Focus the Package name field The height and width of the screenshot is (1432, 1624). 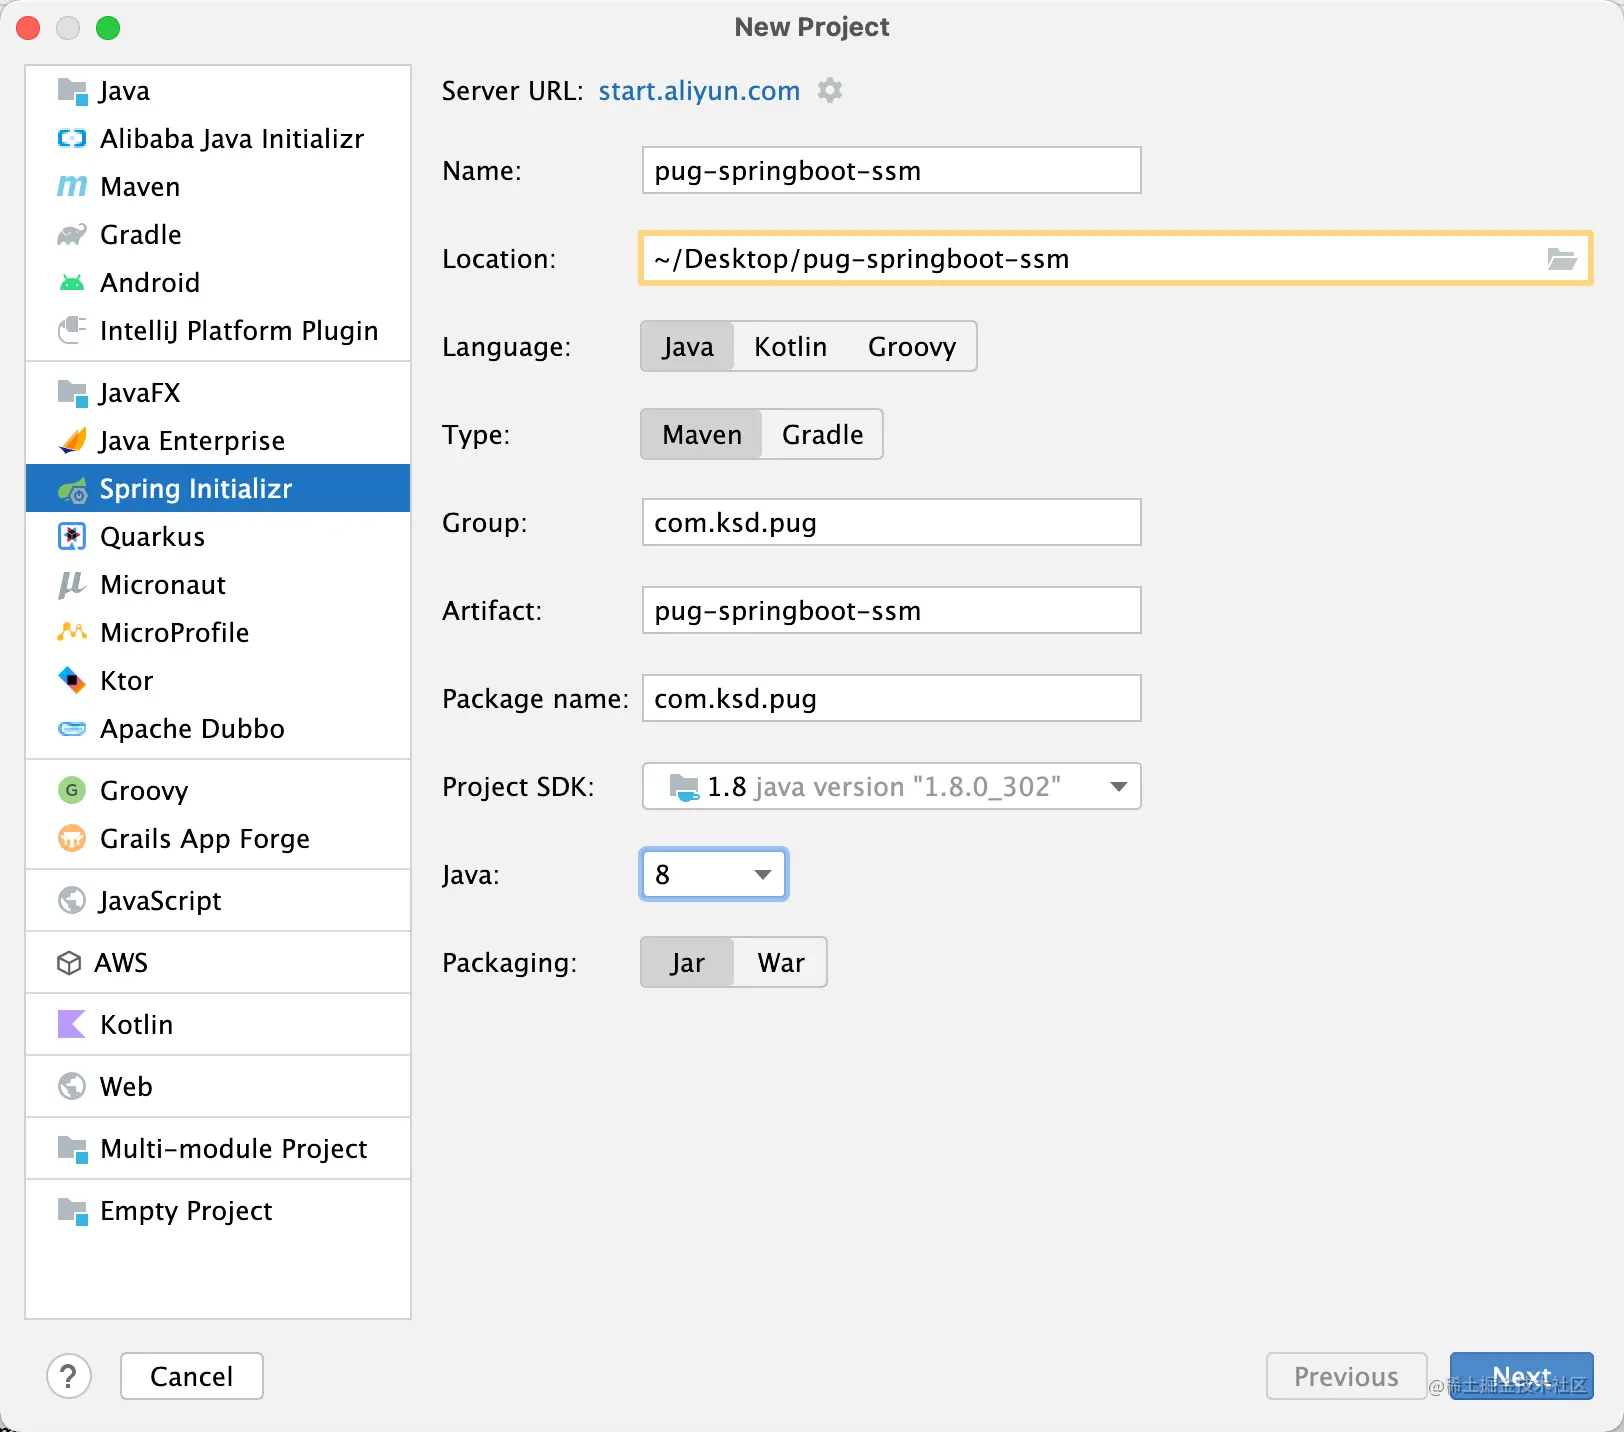(x=891, y=699)
